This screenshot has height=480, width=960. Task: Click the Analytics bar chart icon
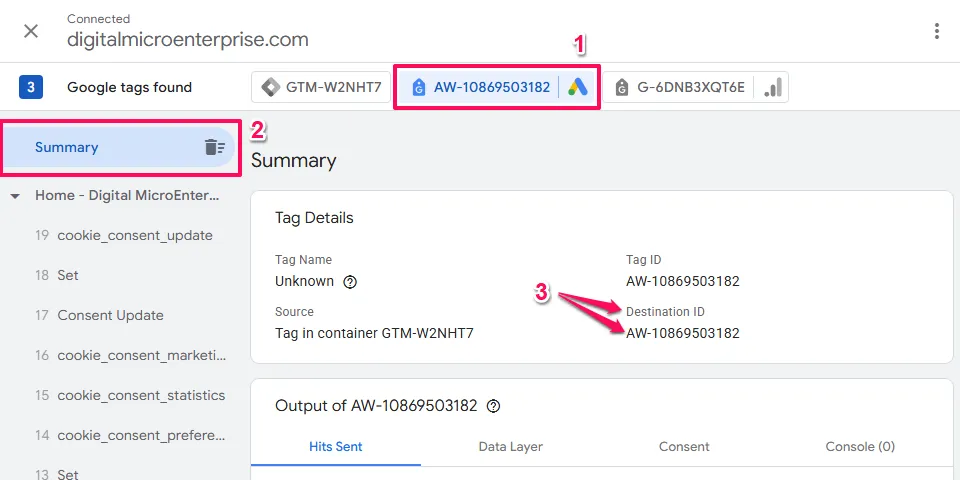772,87
